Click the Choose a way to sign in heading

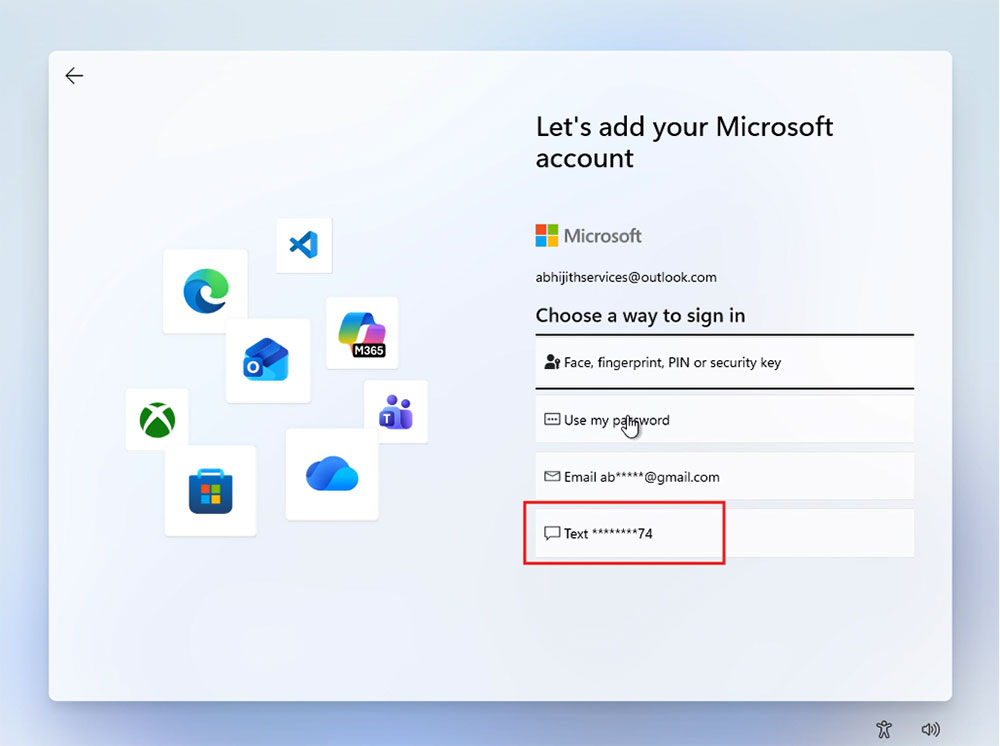point(640,316)
